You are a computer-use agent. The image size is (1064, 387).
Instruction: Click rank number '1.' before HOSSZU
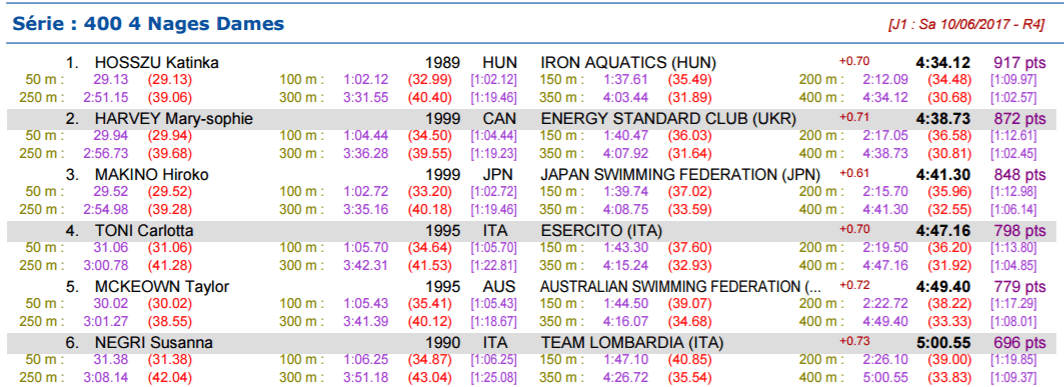pos(73,63)
